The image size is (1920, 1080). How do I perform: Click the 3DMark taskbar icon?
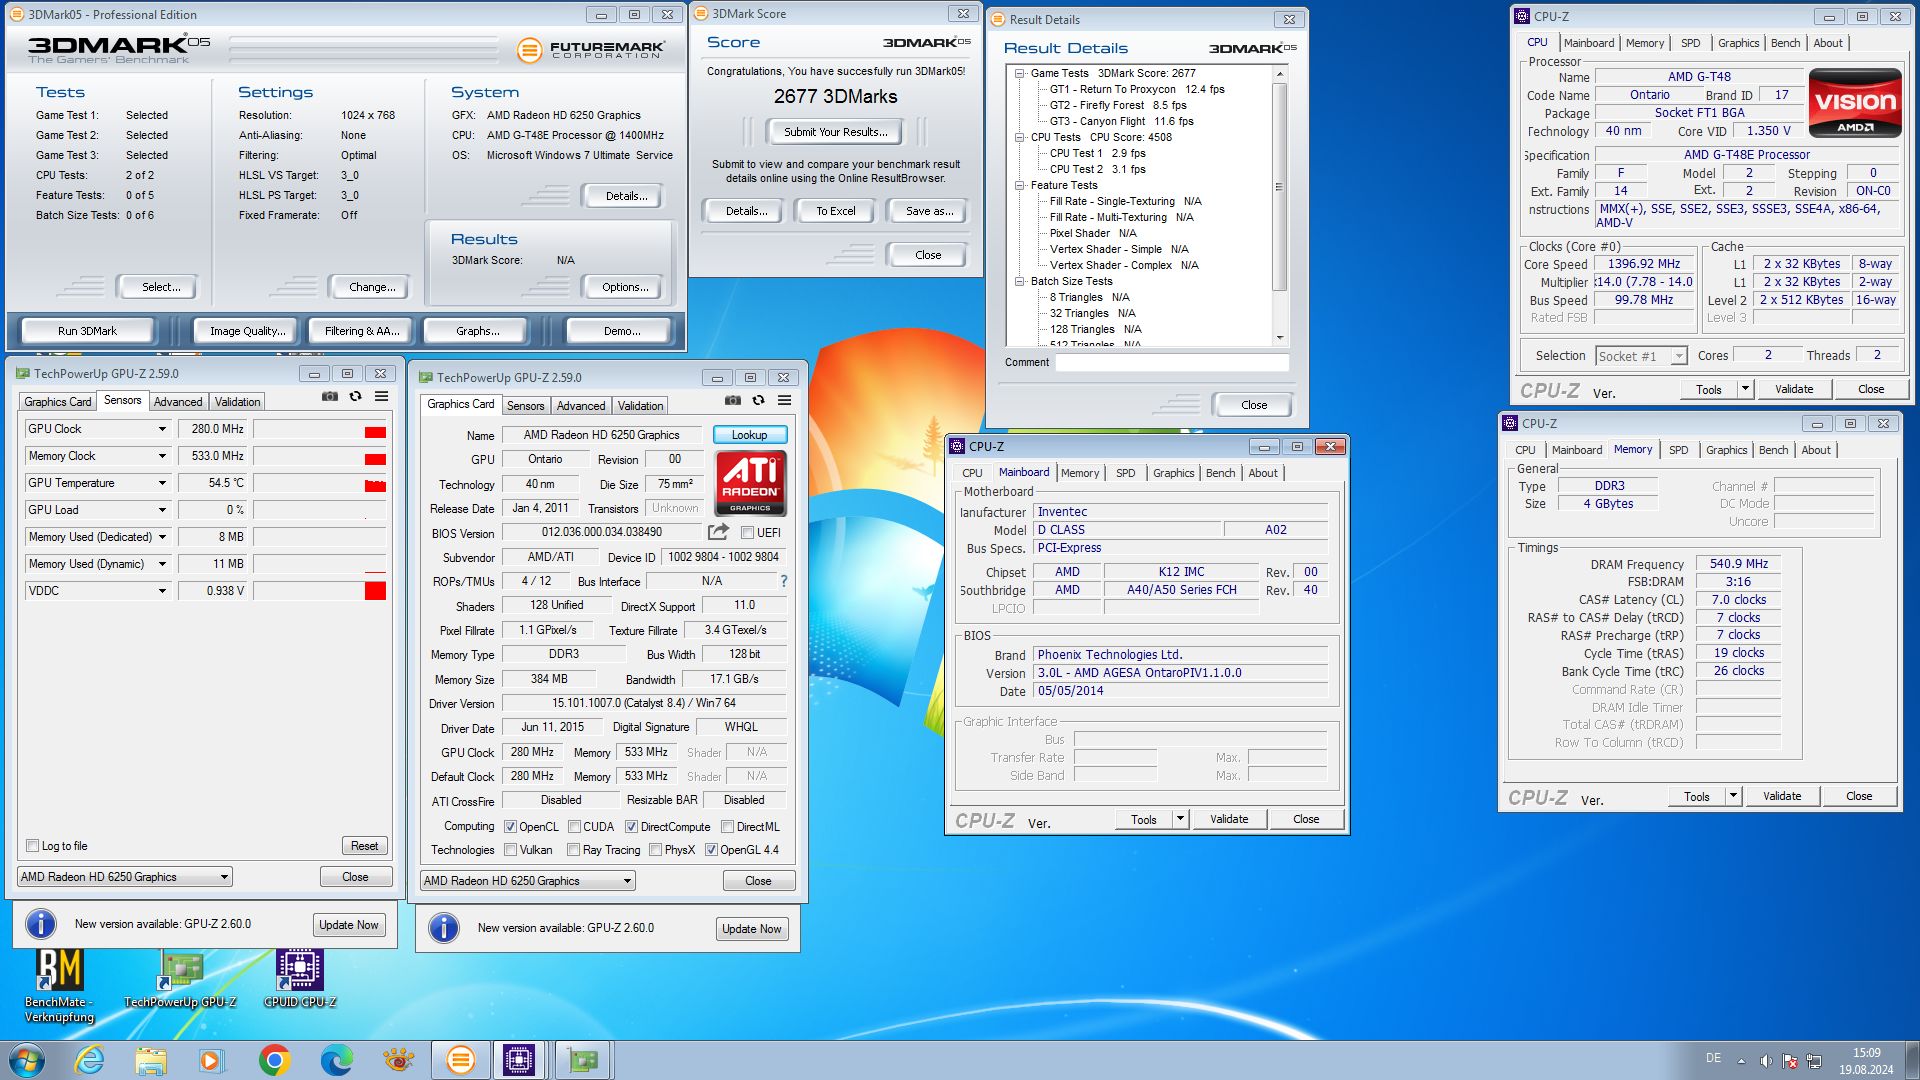pos(460,1060)
